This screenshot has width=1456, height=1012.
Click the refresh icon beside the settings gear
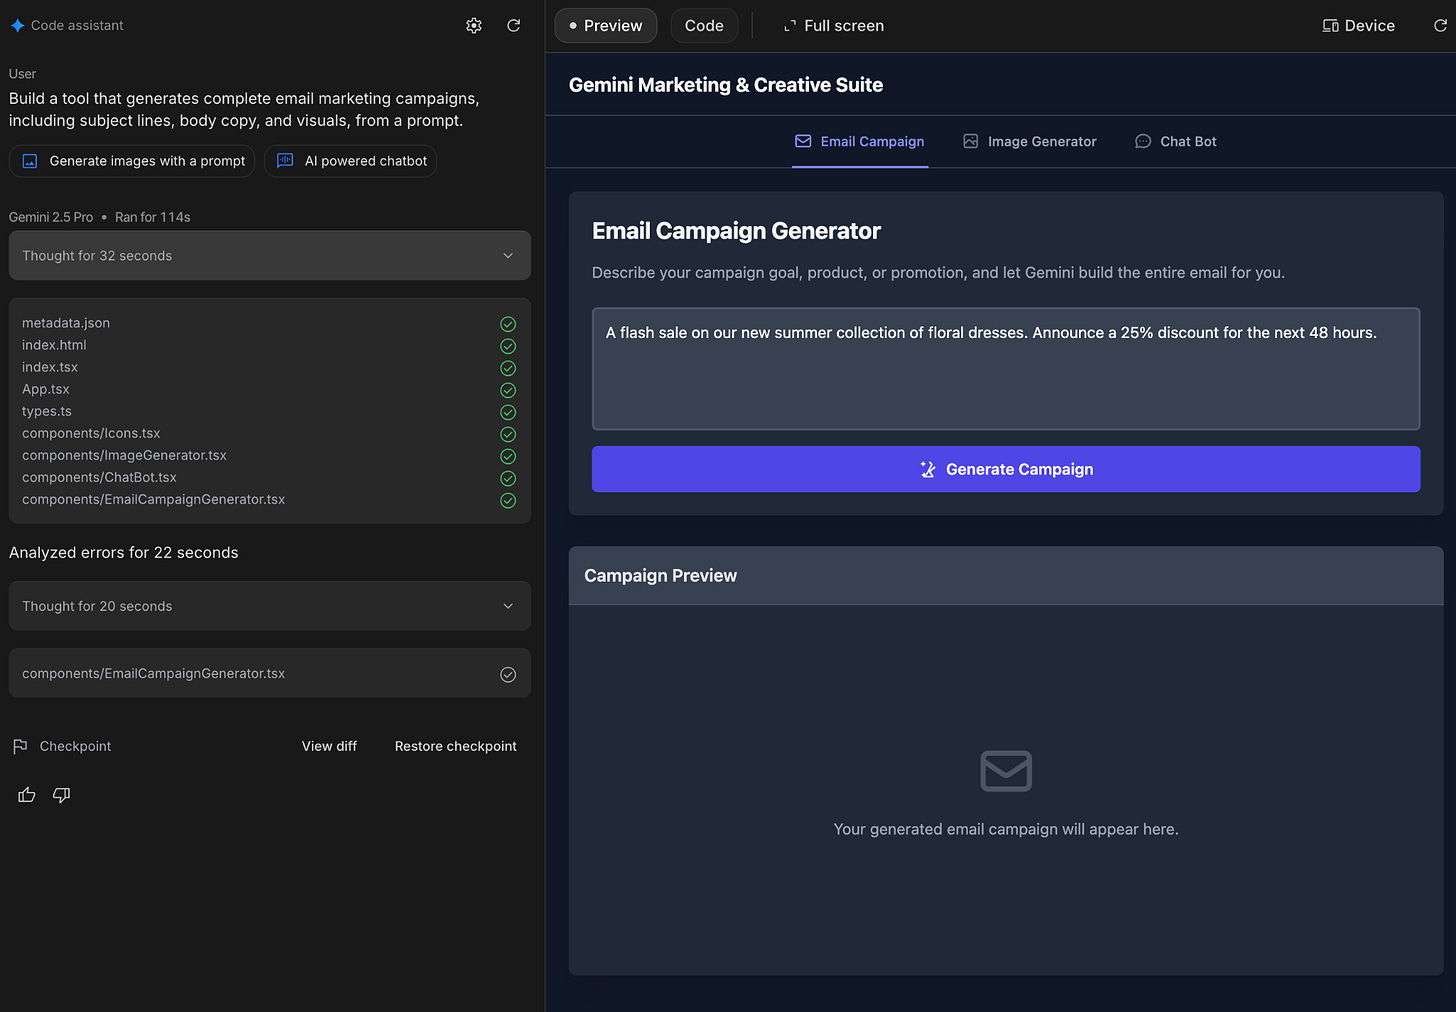coord(514,26)
